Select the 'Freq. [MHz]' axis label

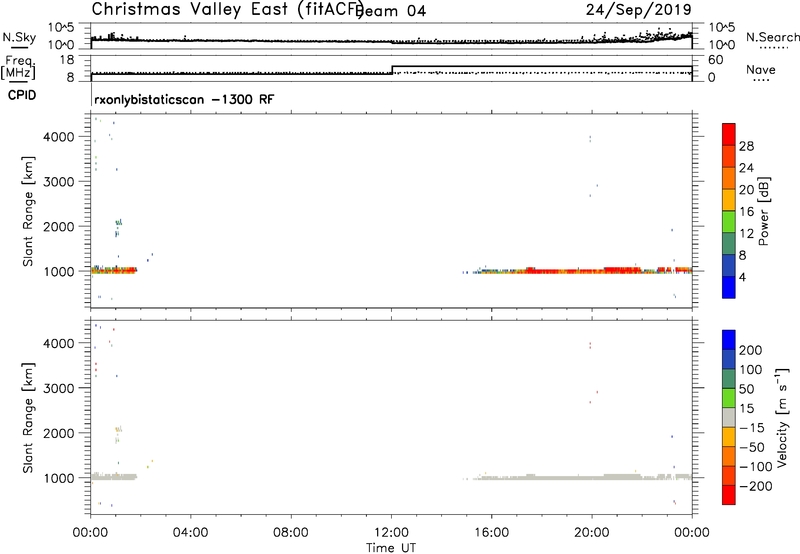tap(18, 67)
